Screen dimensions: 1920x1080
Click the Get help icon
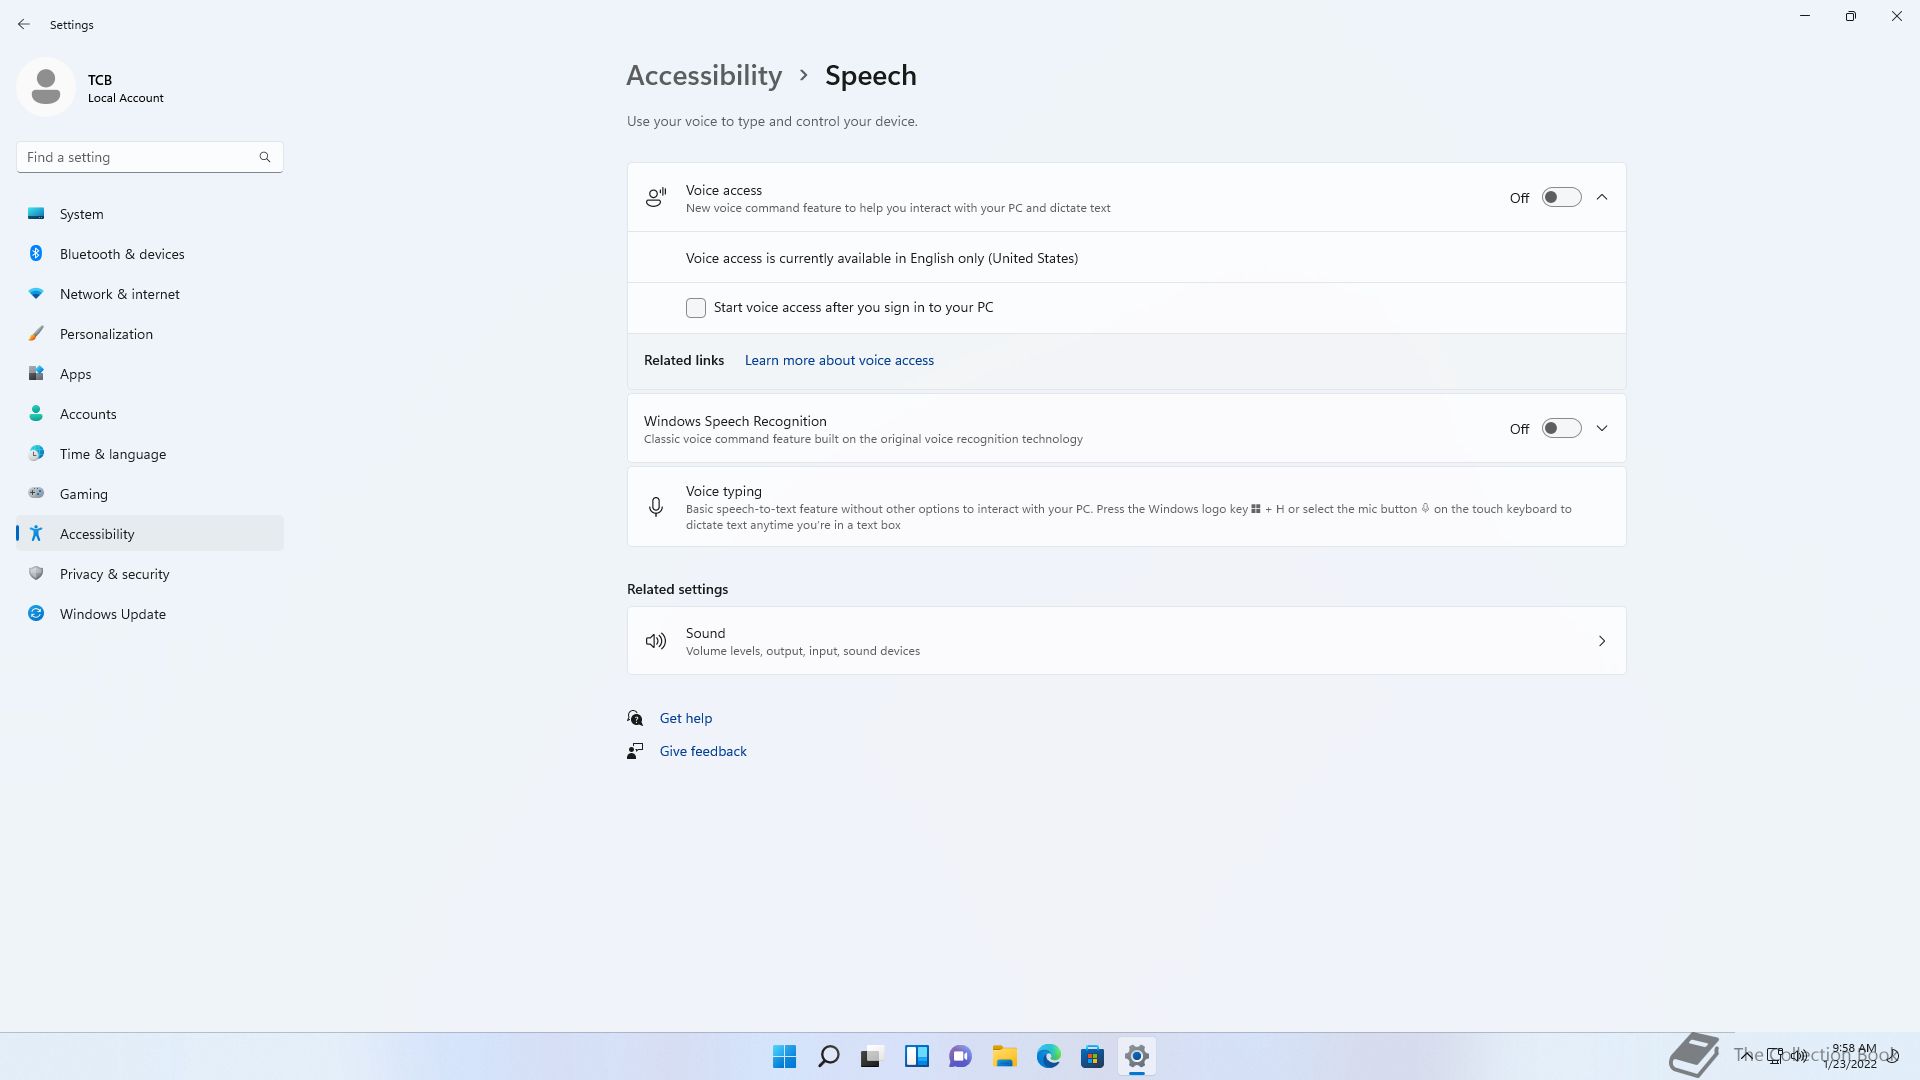pyautogui.click(x=635, y=718)
